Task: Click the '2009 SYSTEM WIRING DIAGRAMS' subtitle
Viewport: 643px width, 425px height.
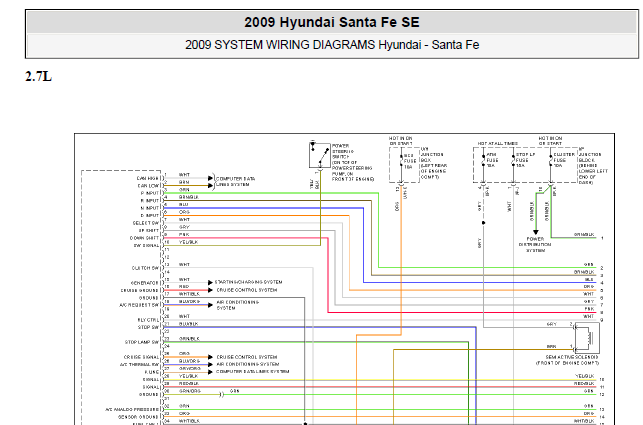Action: (280, 45)
